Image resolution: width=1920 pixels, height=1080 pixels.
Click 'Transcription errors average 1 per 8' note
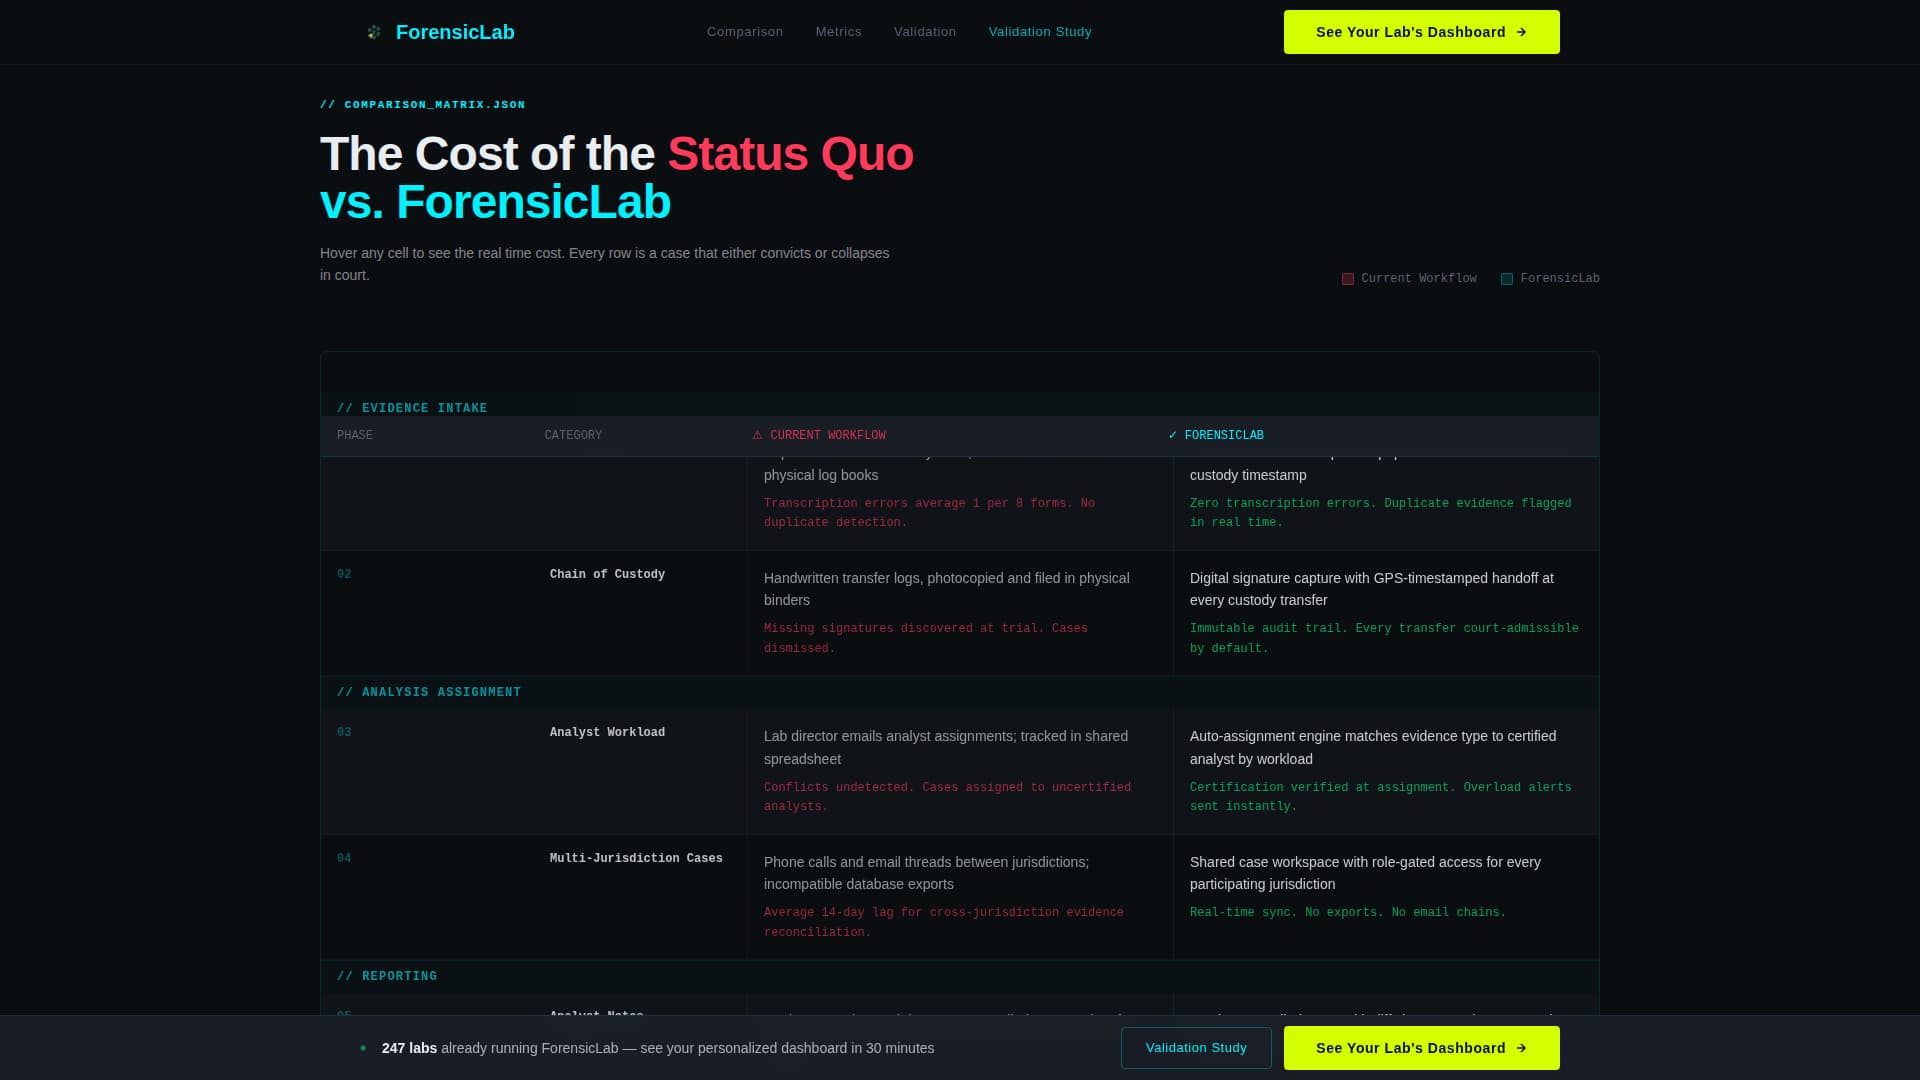click(x=929, y=513)
